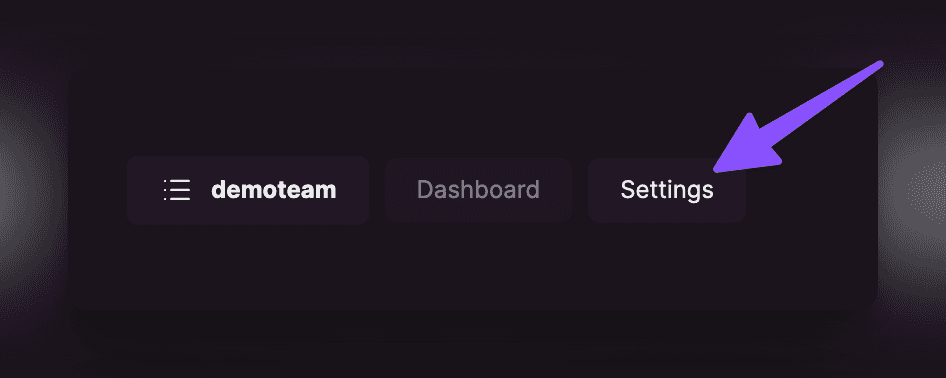Click the bold demoteam text

click(x=273, y=190)
